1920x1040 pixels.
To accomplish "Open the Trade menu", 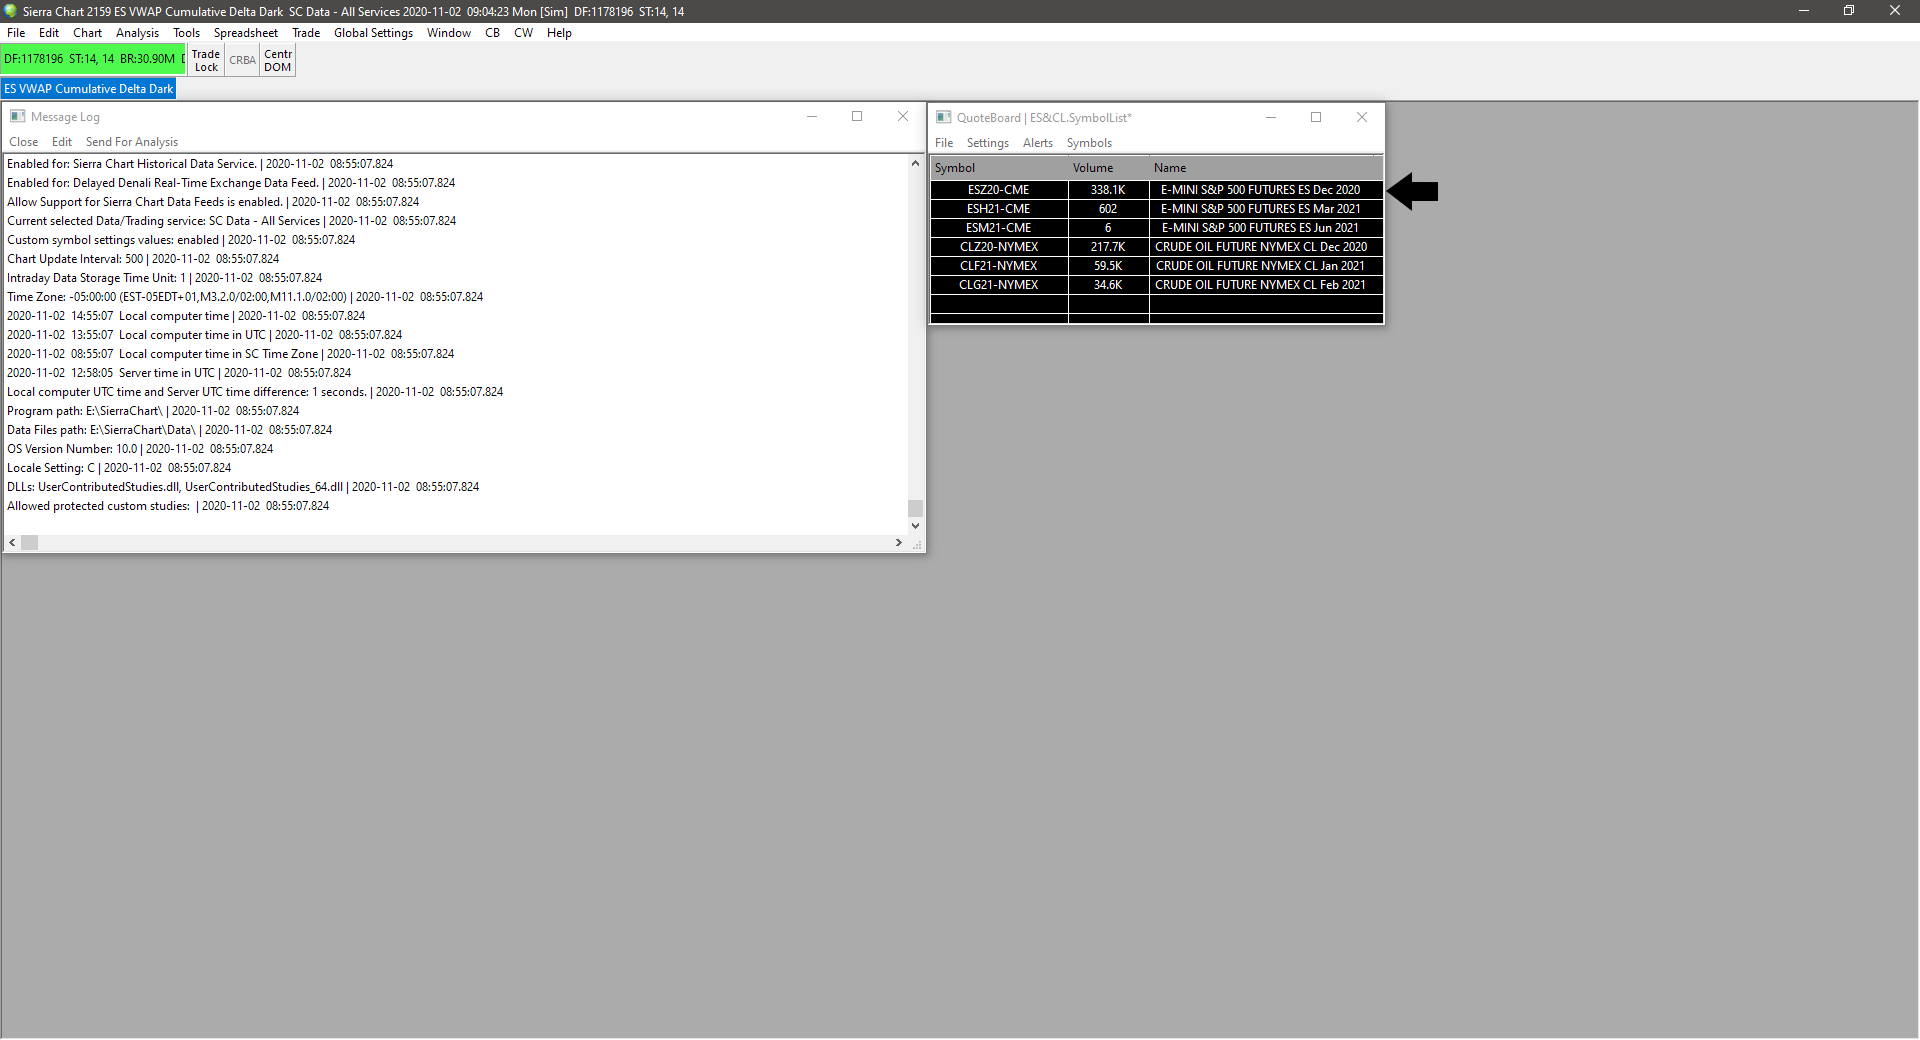I will point(306,33).
